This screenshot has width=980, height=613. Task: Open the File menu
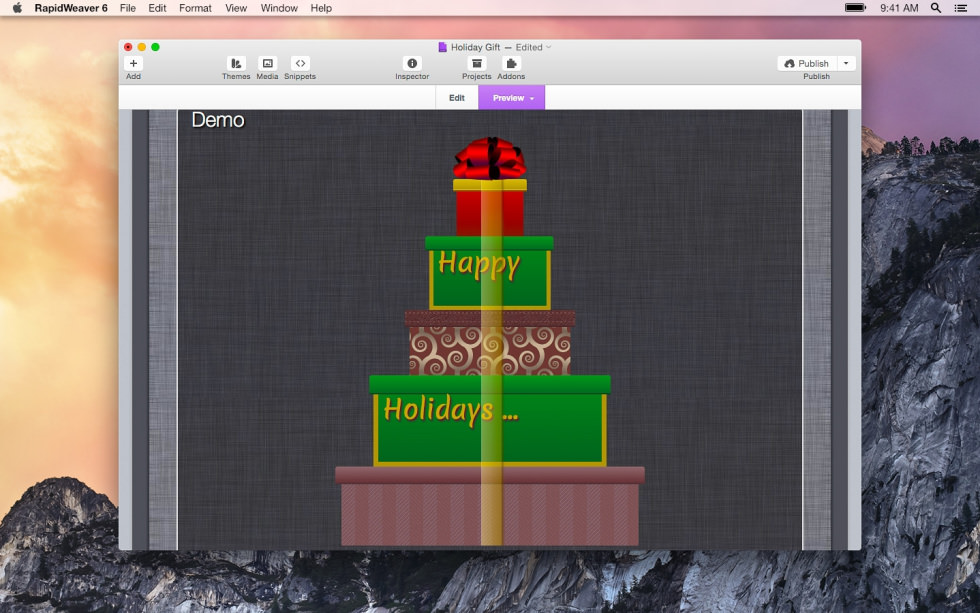(x=128, y=8)
